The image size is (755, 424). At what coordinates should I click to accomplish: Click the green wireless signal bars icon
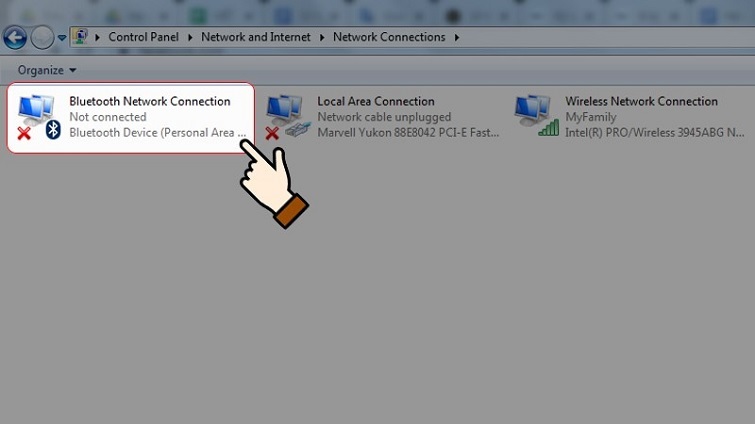click(x=548, y=128)
